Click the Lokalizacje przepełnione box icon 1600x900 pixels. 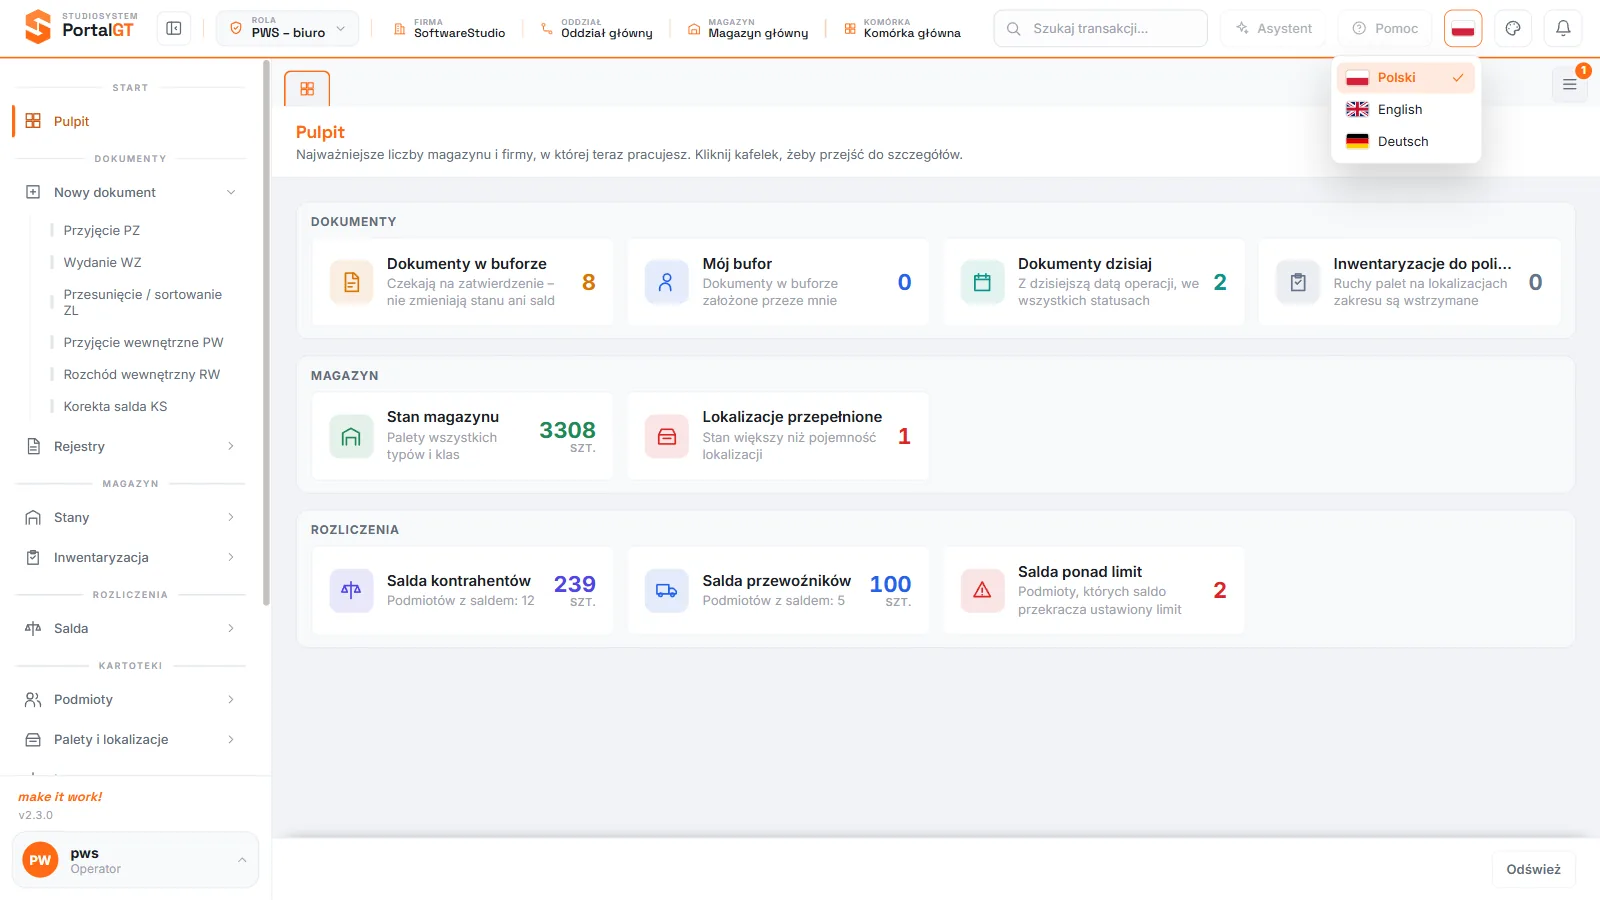point(666,437)
